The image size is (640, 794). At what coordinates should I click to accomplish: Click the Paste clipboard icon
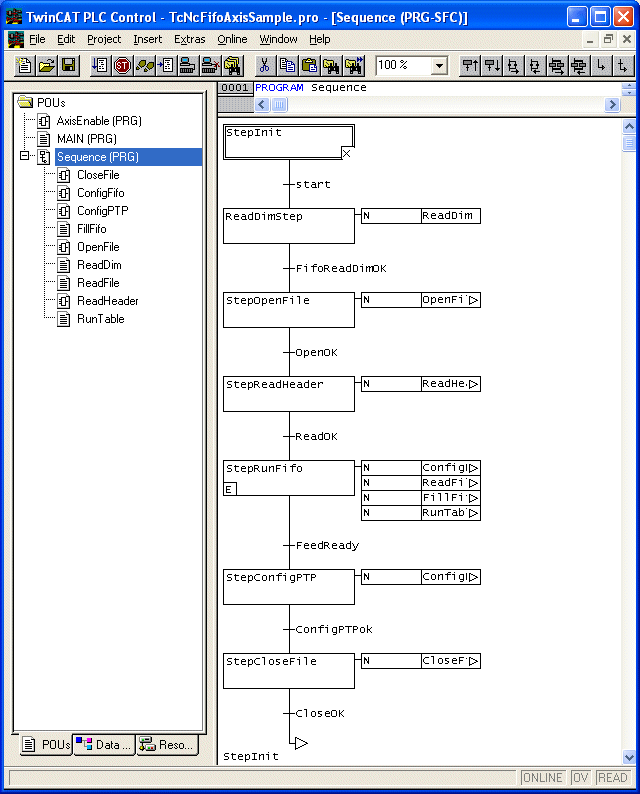308,66
